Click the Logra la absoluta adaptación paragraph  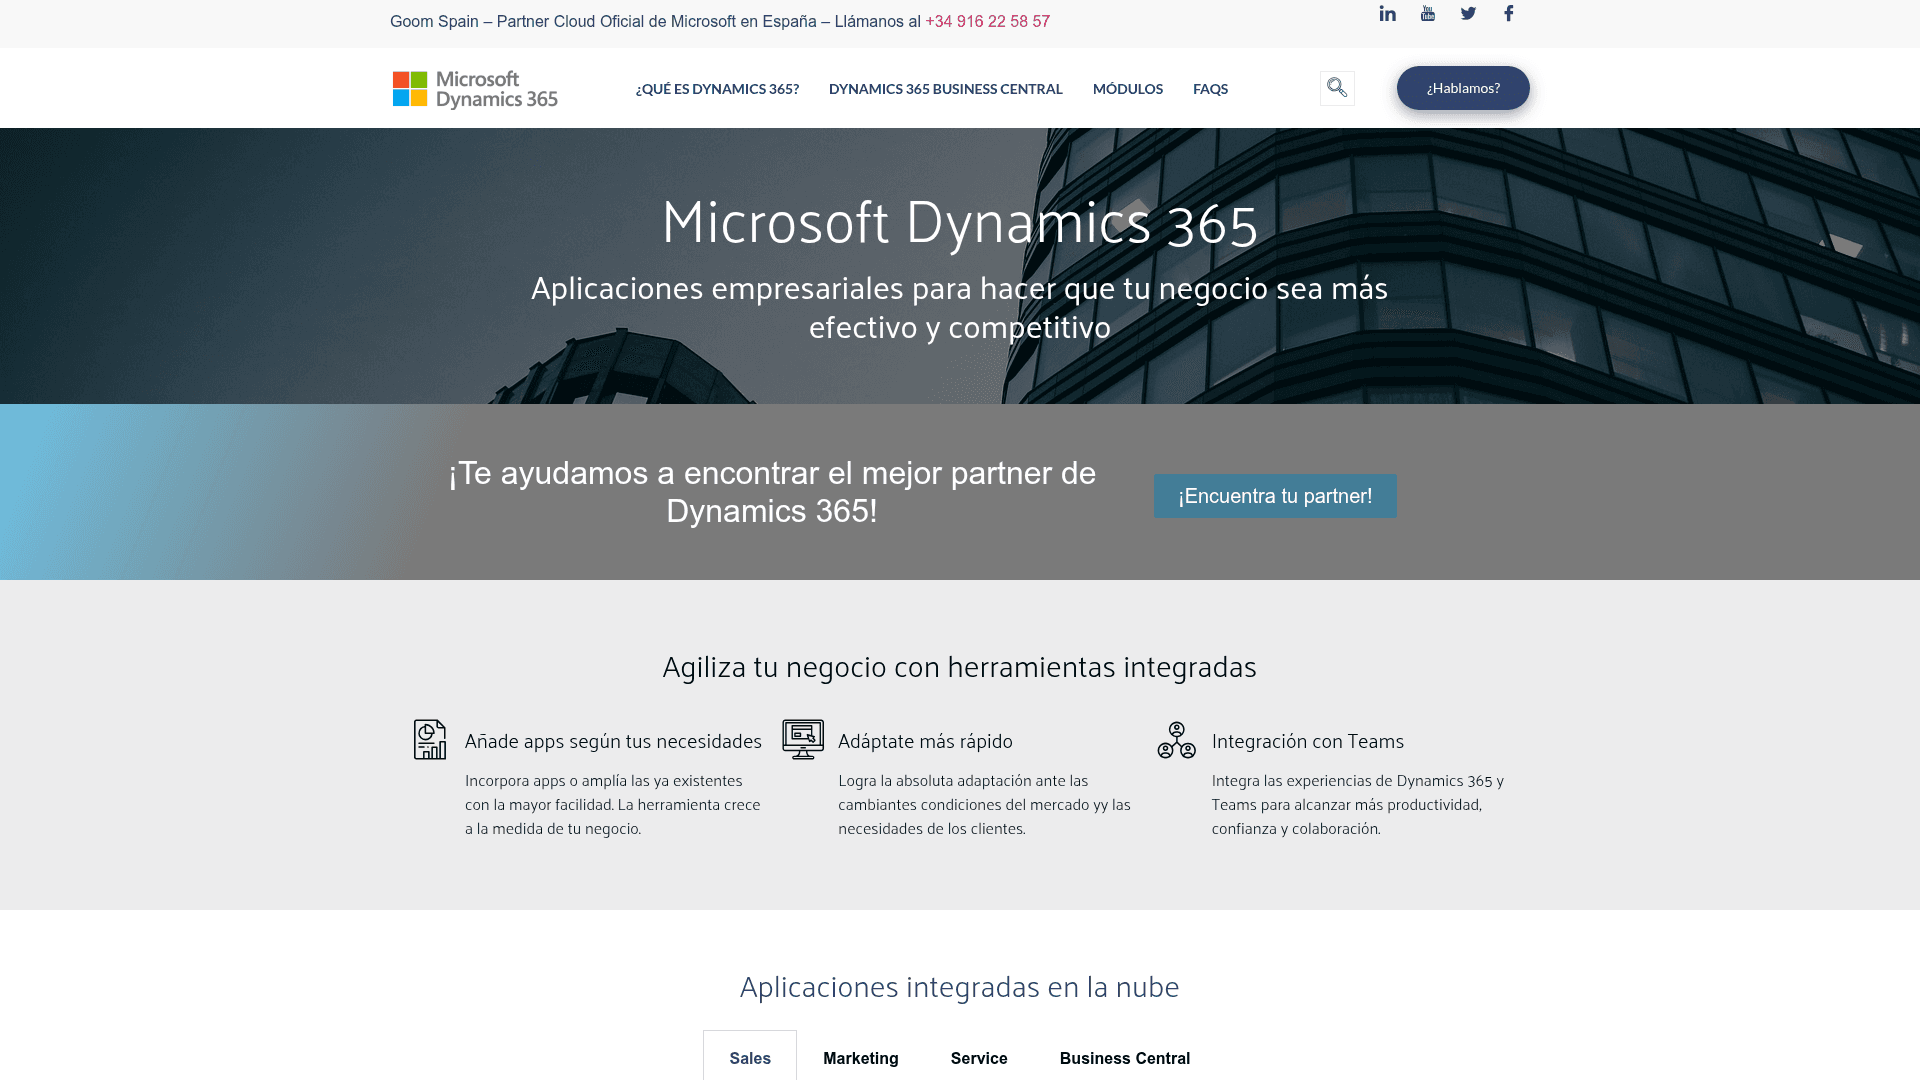click(x=985, y=804)
